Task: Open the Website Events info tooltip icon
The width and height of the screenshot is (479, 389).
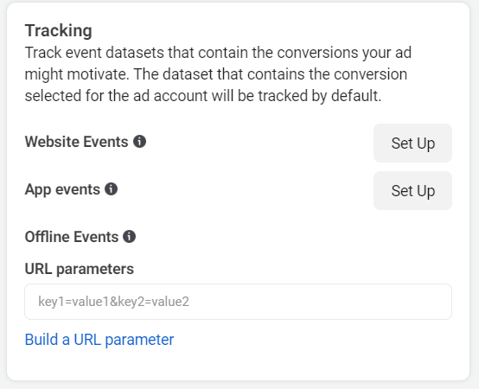Action: [x=140, y=141]
